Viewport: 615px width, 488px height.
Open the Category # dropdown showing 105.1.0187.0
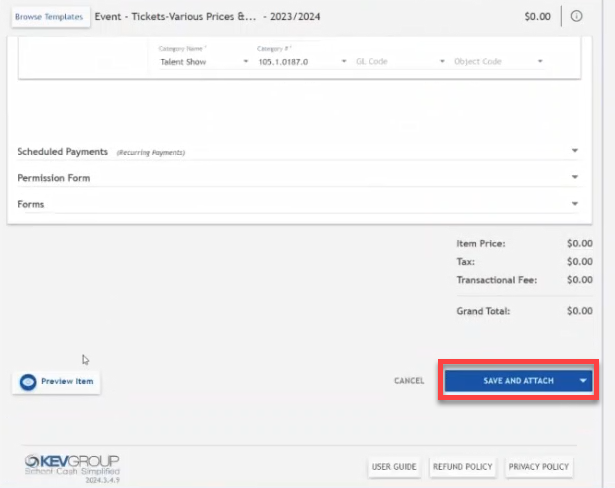(302, 62)
